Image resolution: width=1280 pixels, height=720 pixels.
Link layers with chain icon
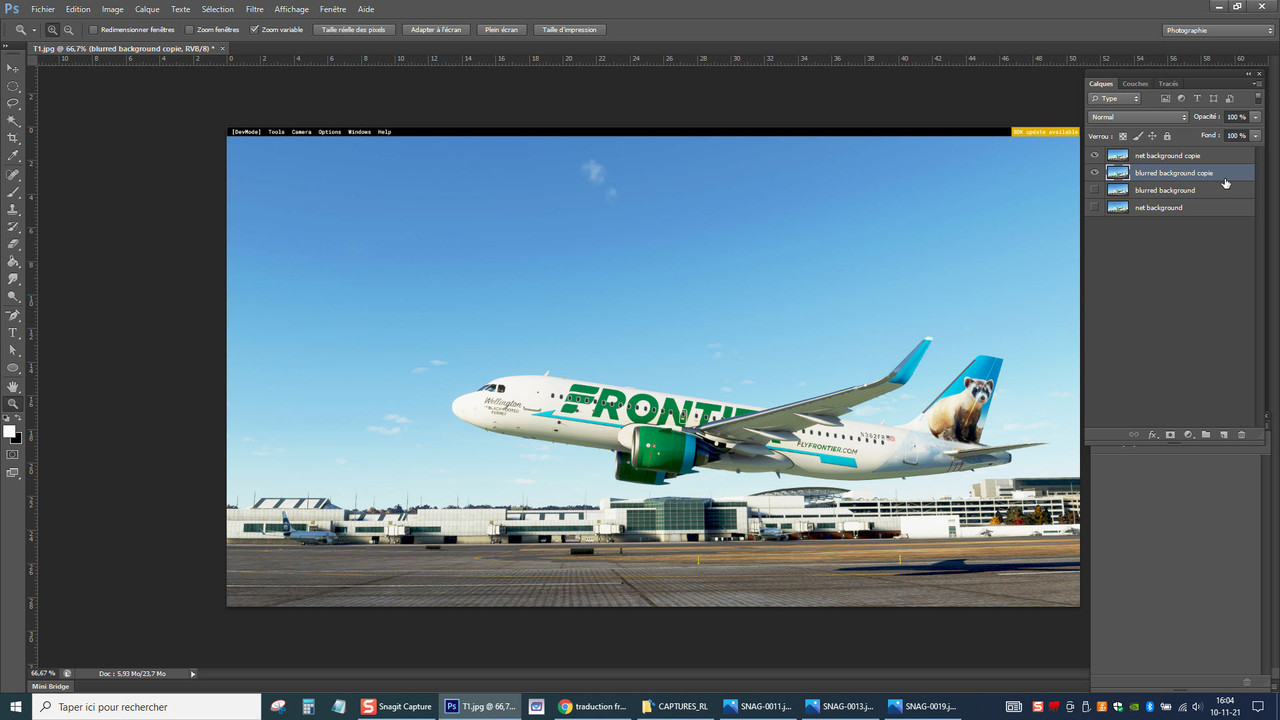1134,435
